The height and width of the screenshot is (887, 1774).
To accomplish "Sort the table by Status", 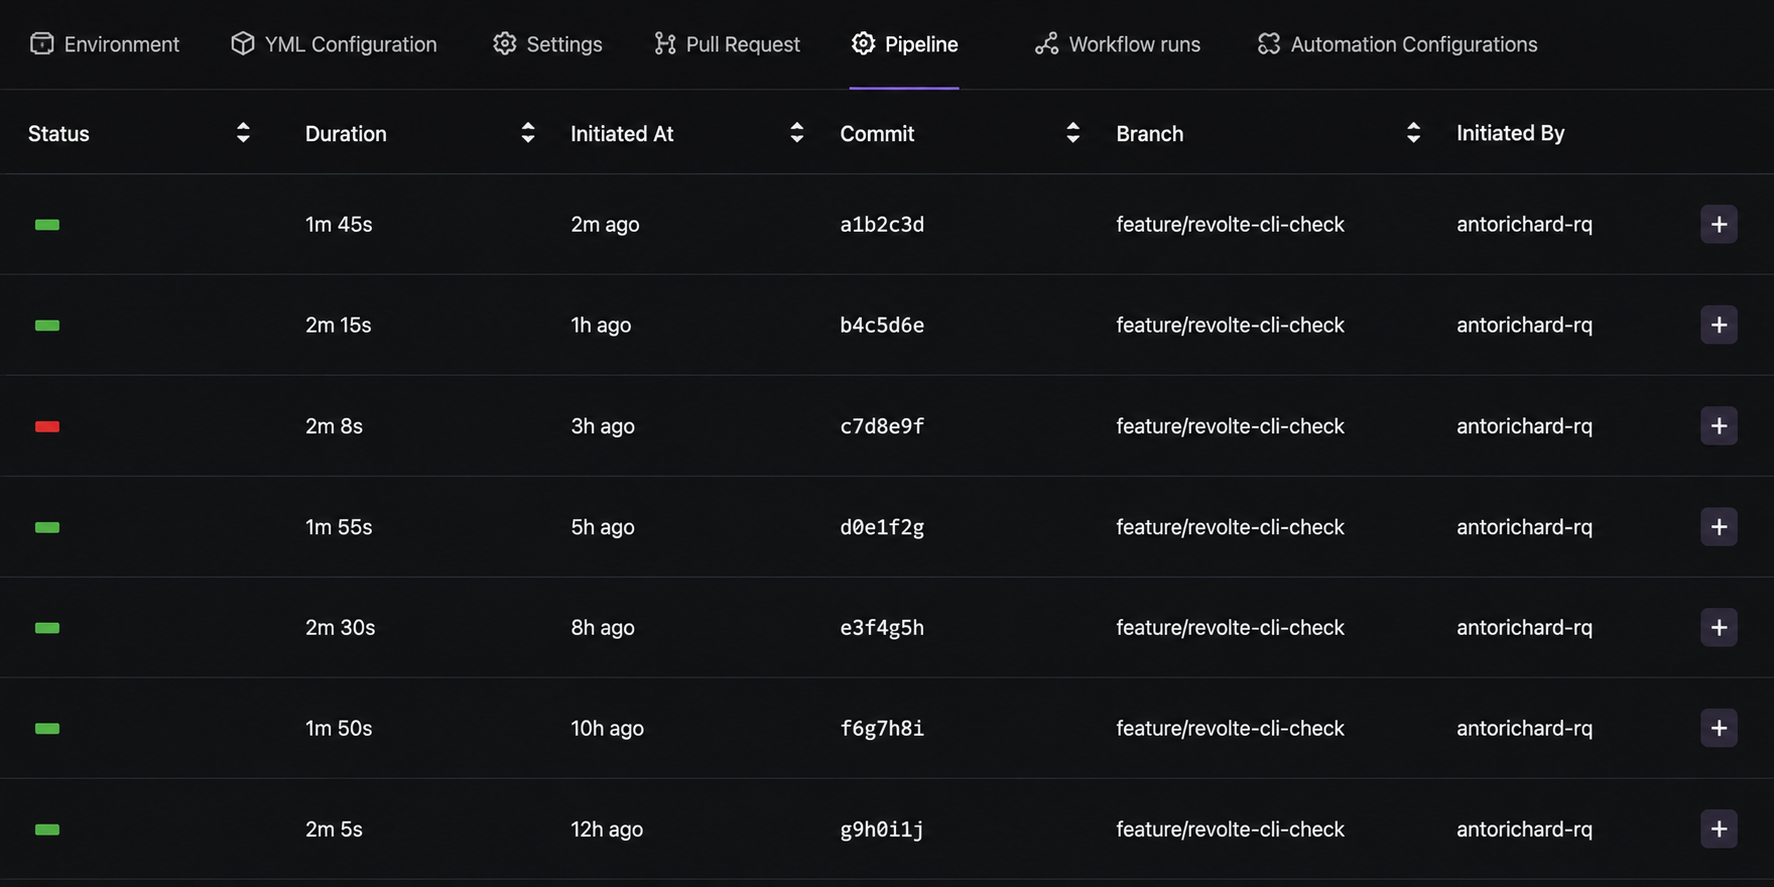I will (243, 133).
